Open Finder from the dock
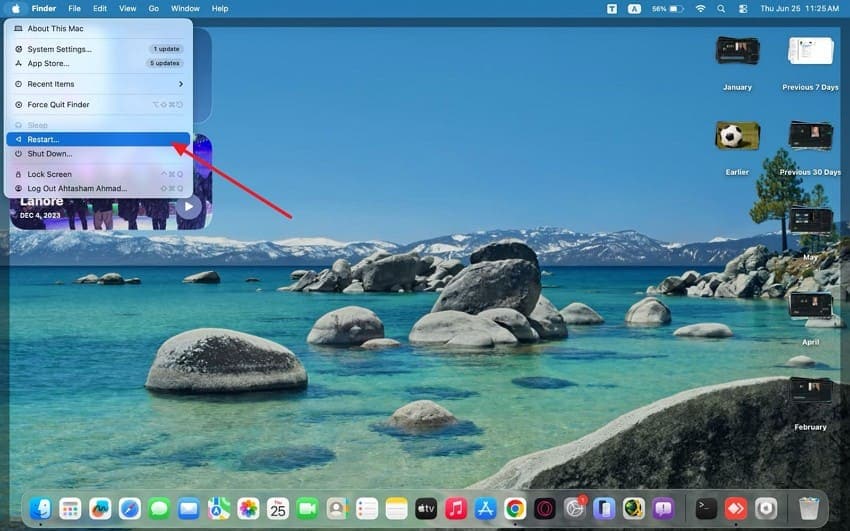 tap(41, 509)
